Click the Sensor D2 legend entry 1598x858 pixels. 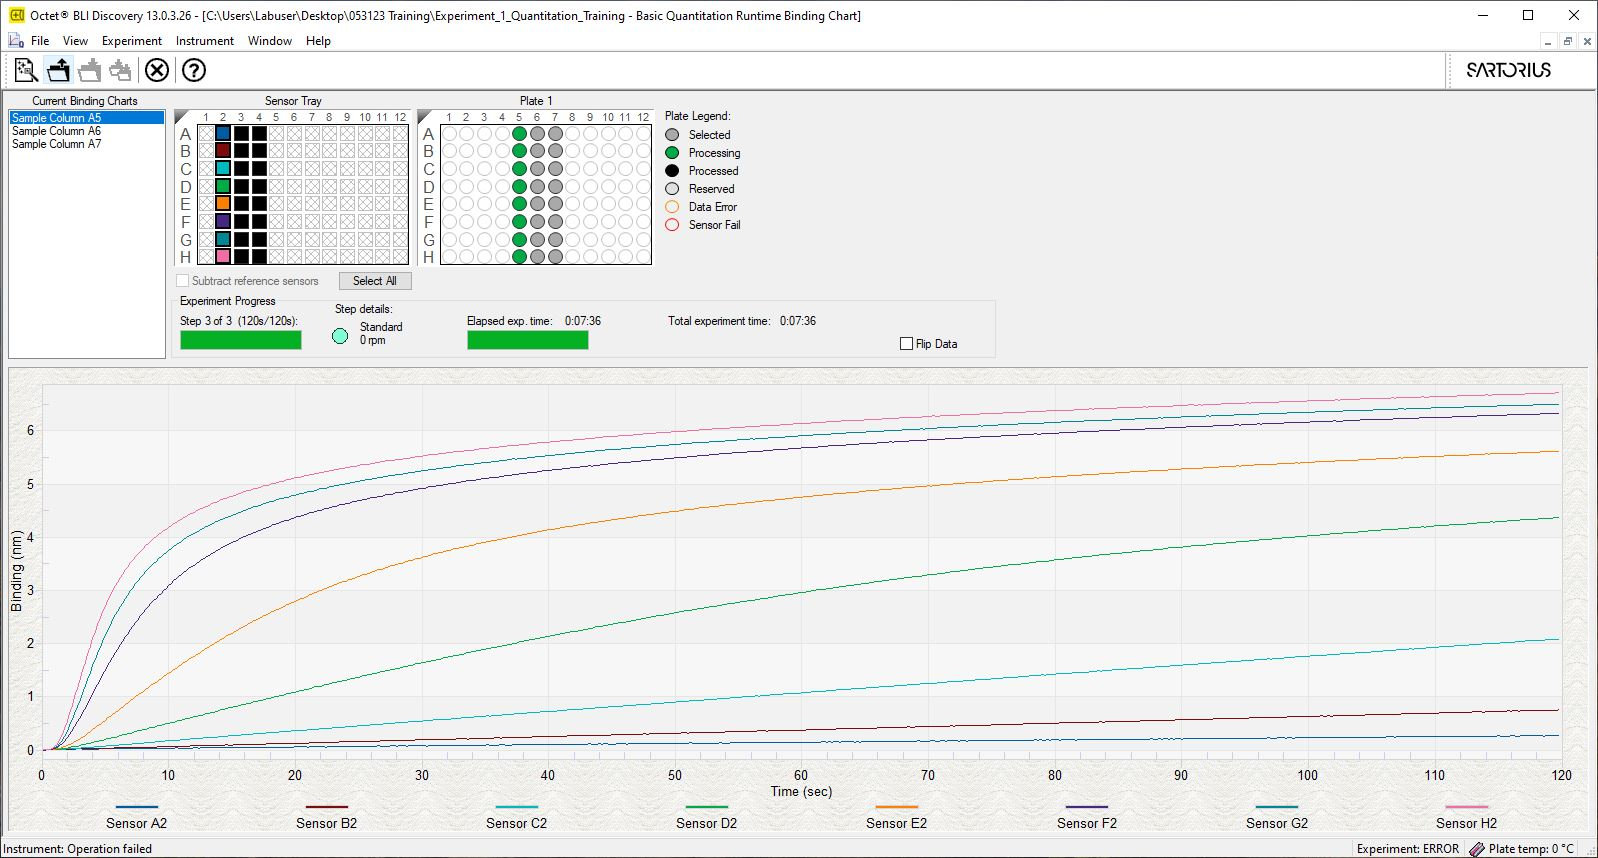[706, 816]
